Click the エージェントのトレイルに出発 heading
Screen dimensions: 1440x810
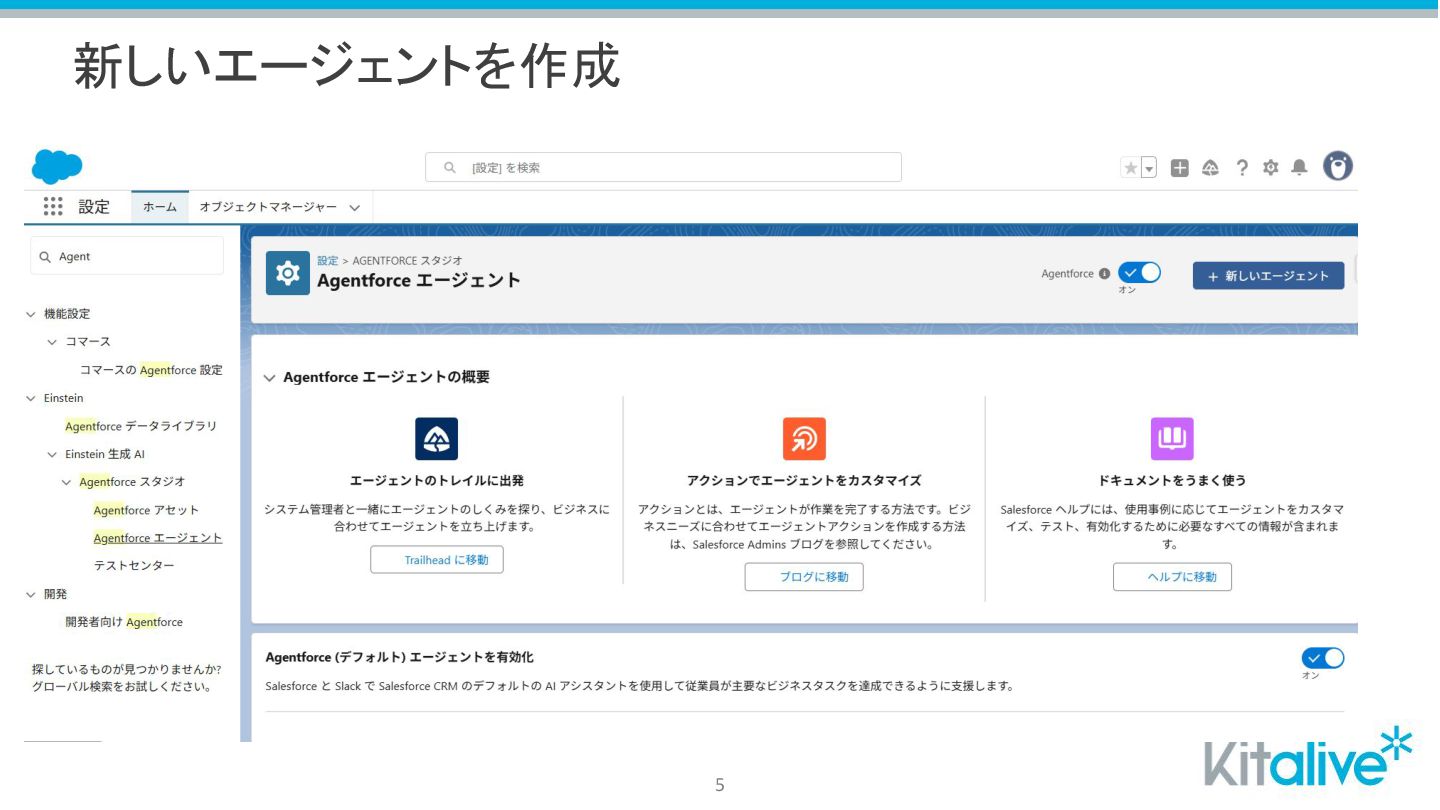click(437, 480)
